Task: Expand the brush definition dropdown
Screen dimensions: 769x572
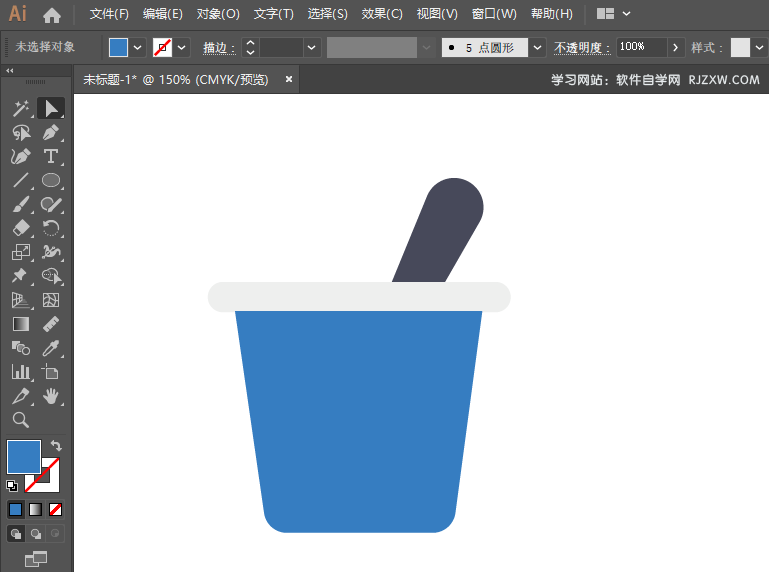Action: tap(538, 47)
